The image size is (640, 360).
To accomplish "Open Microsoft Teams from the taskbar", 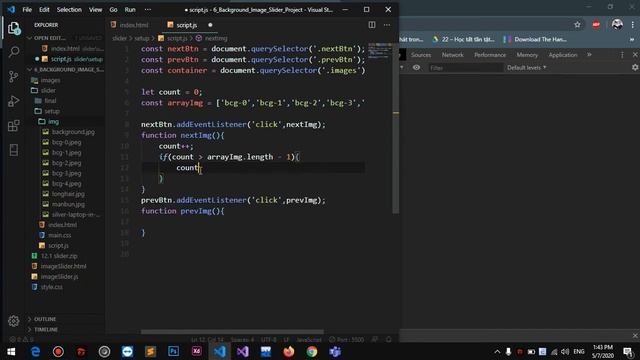I will pyautogui.click(x=335, y=351).
